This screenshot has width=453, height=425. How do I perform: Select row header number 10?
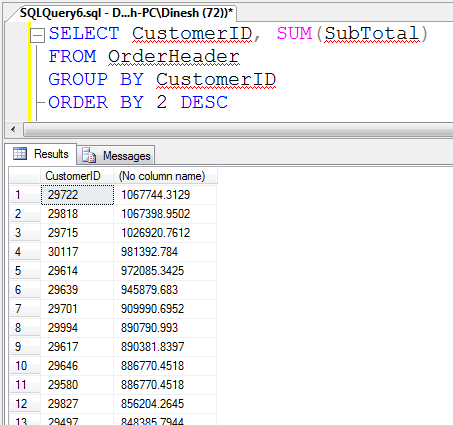pyautogui.click(x=25, y=366)
